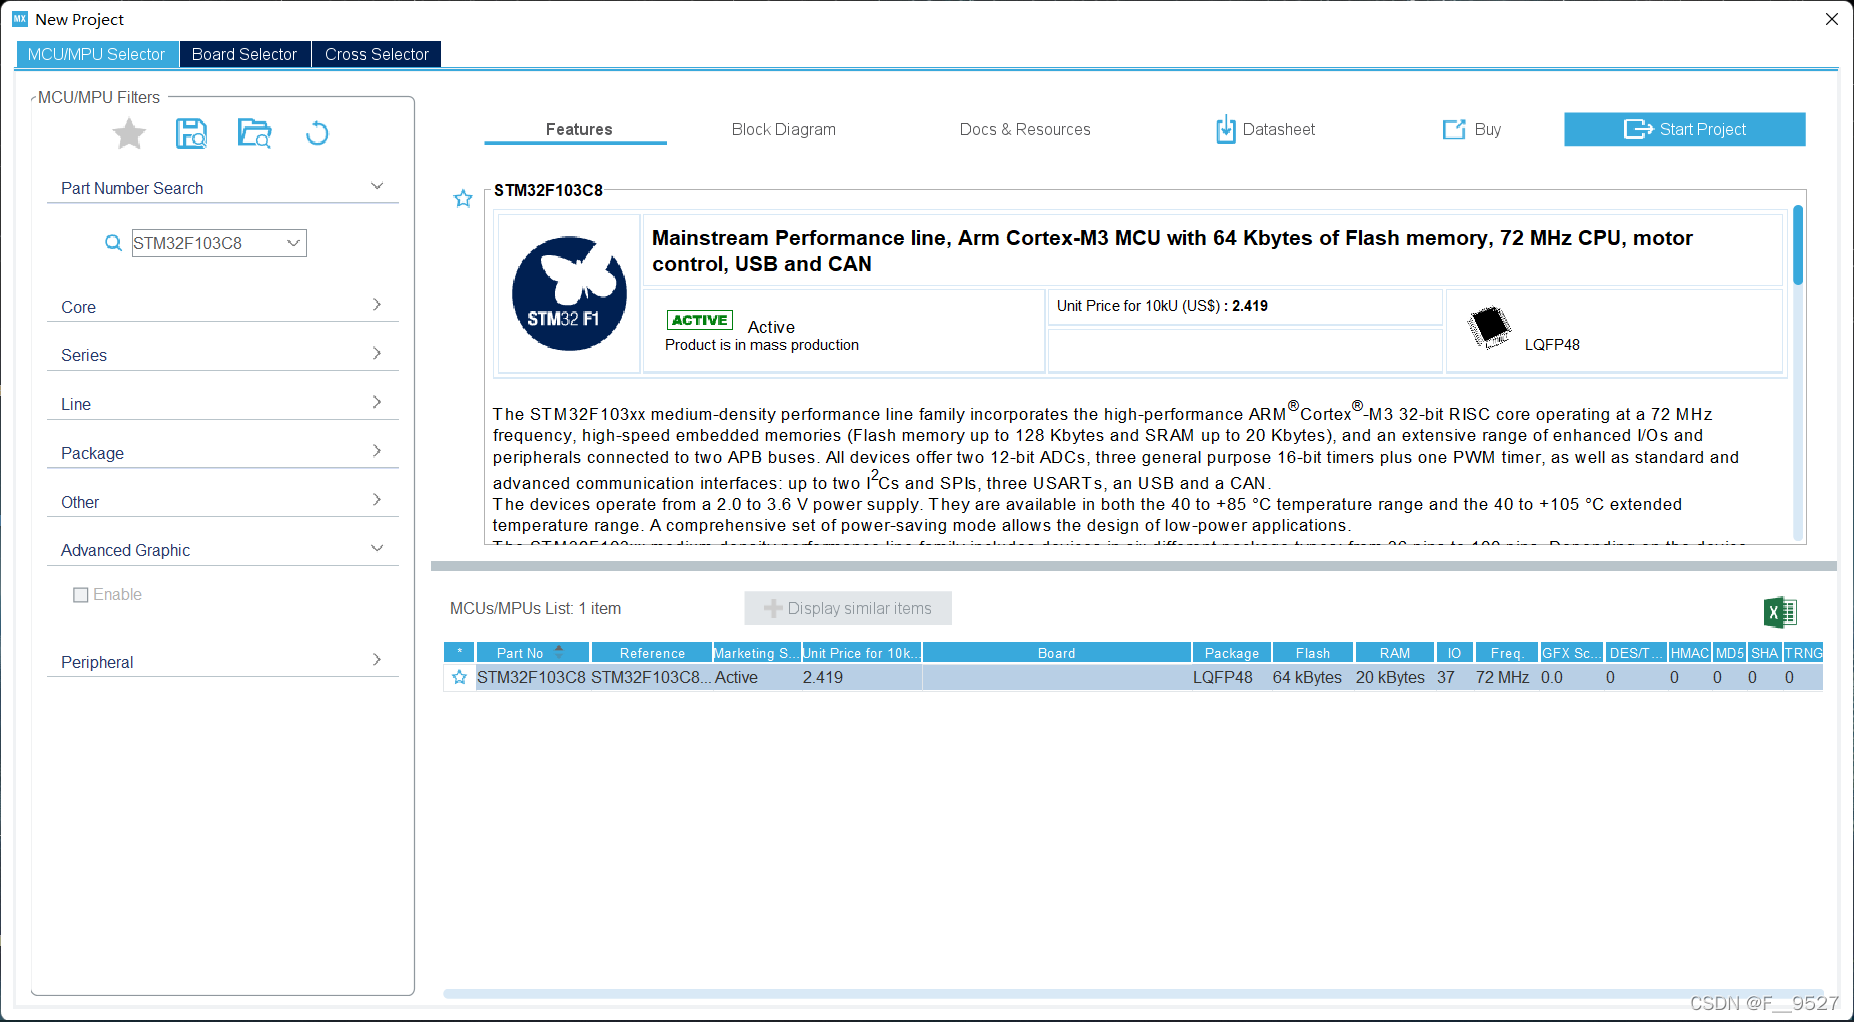Sort by the Flash column header
The height and width of the screenshot is (1022, 1854).
point(1312,653)
